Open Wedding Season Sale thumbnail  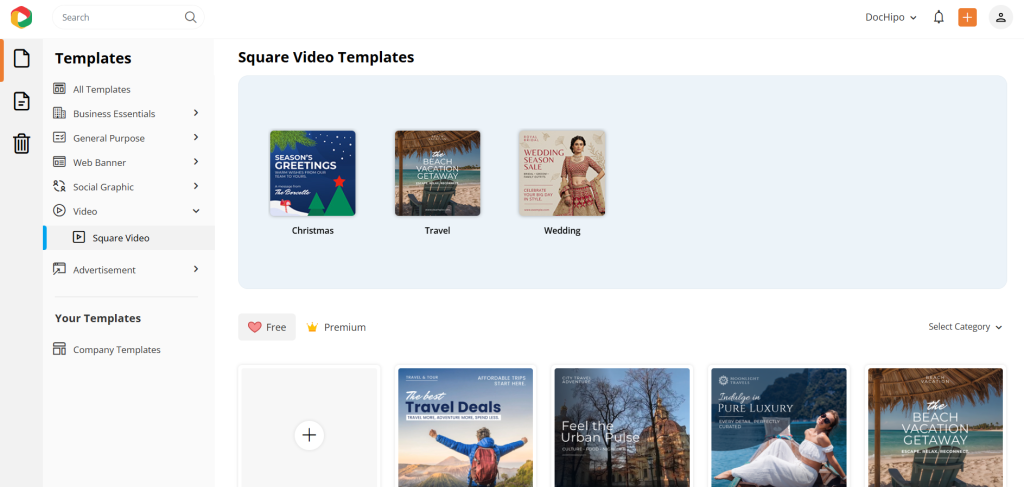(x=562, y=173)
